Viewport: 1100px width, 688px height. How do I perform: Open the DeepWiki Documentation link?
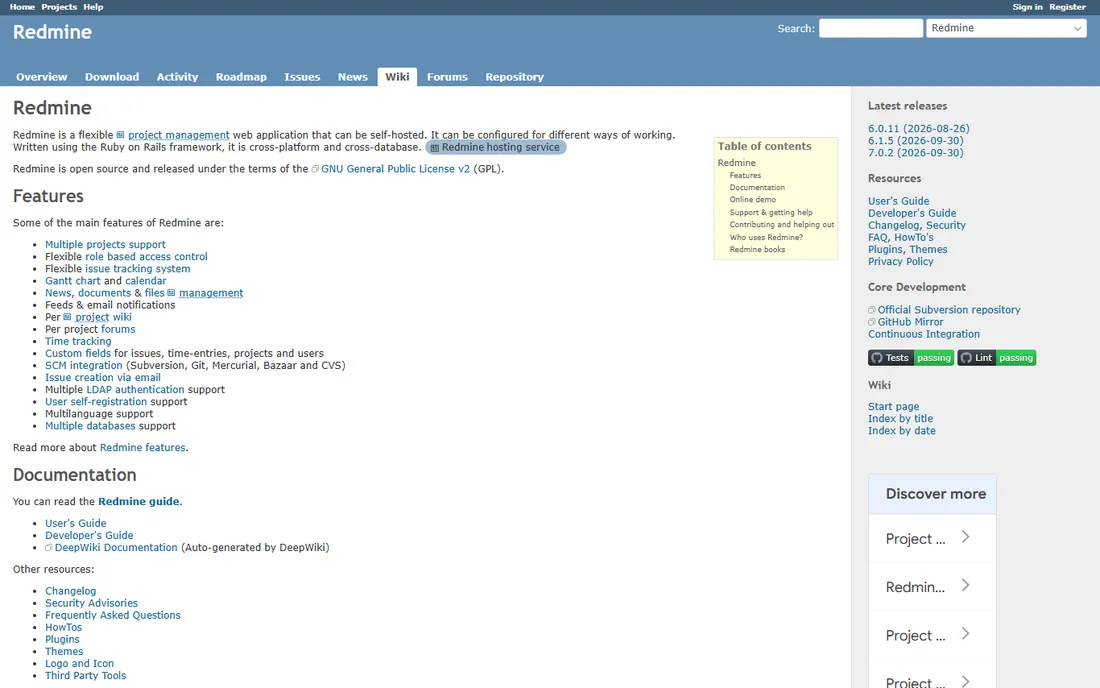[116, 548]
